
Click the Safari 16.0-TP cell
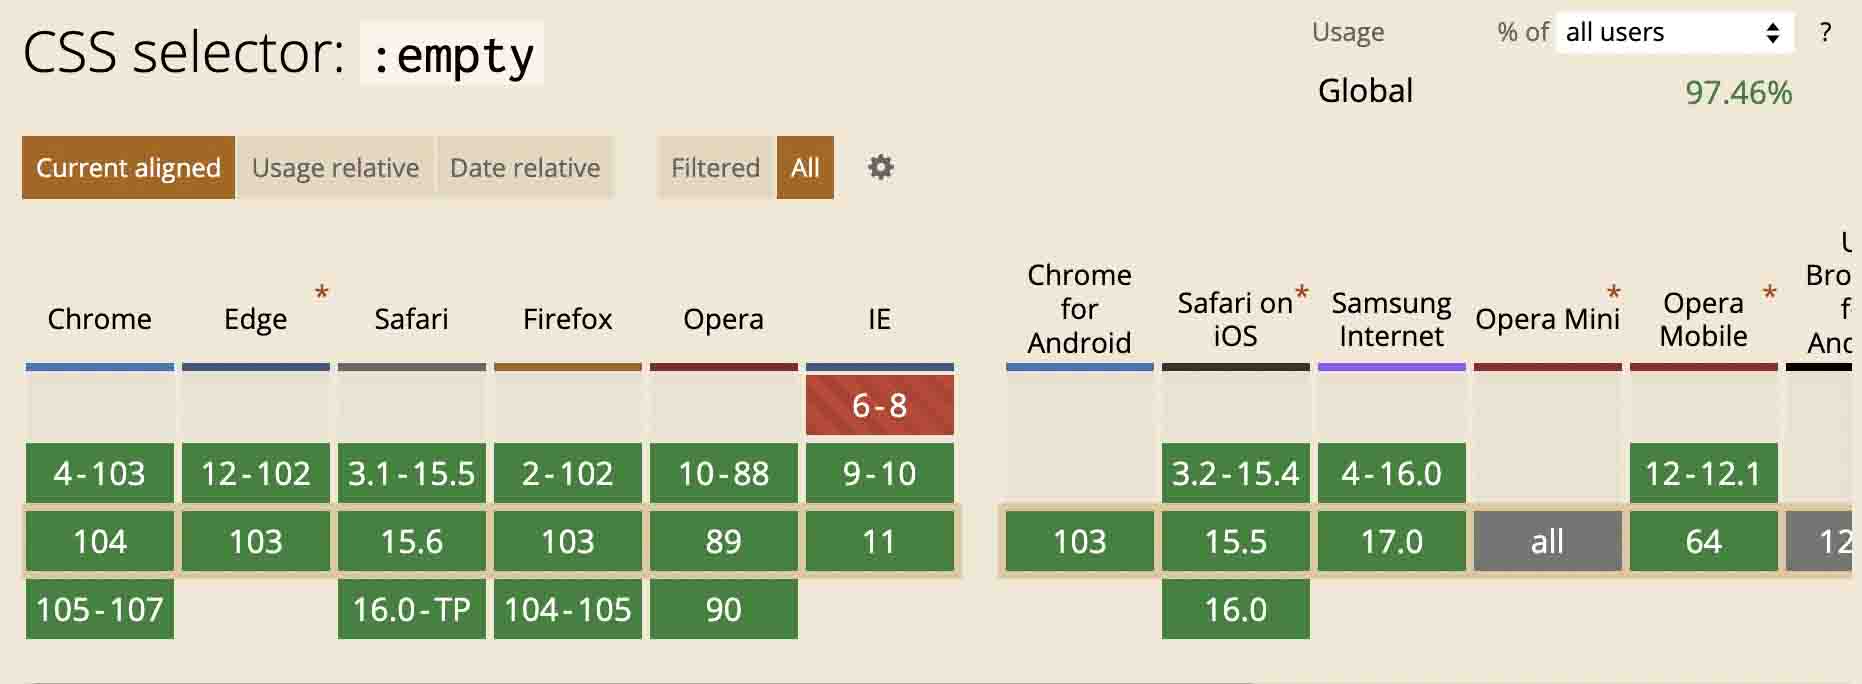click(x=412, y=609)
